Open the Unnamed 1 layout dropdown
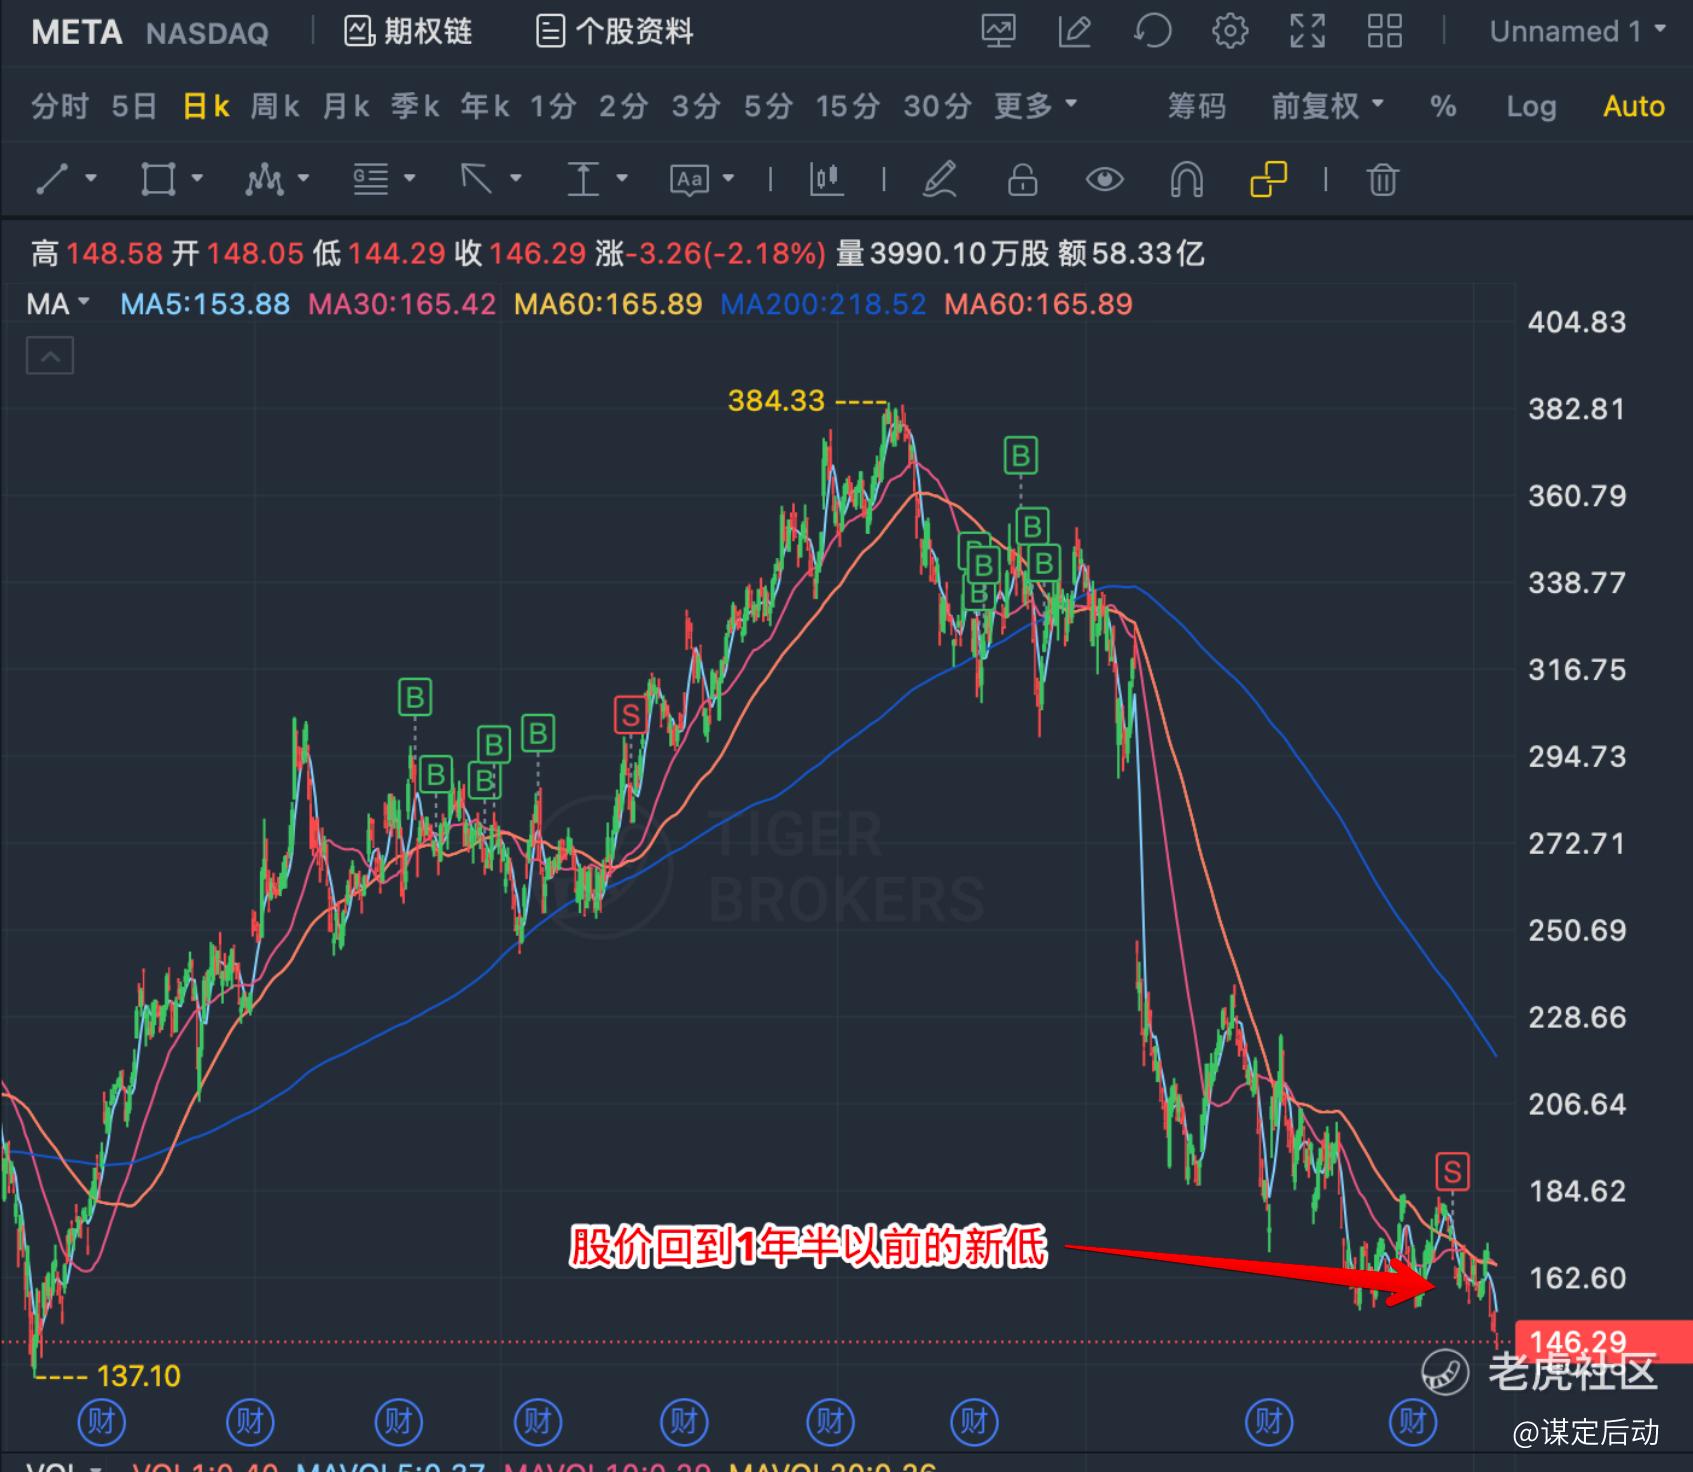 (x=1577, y=31)
